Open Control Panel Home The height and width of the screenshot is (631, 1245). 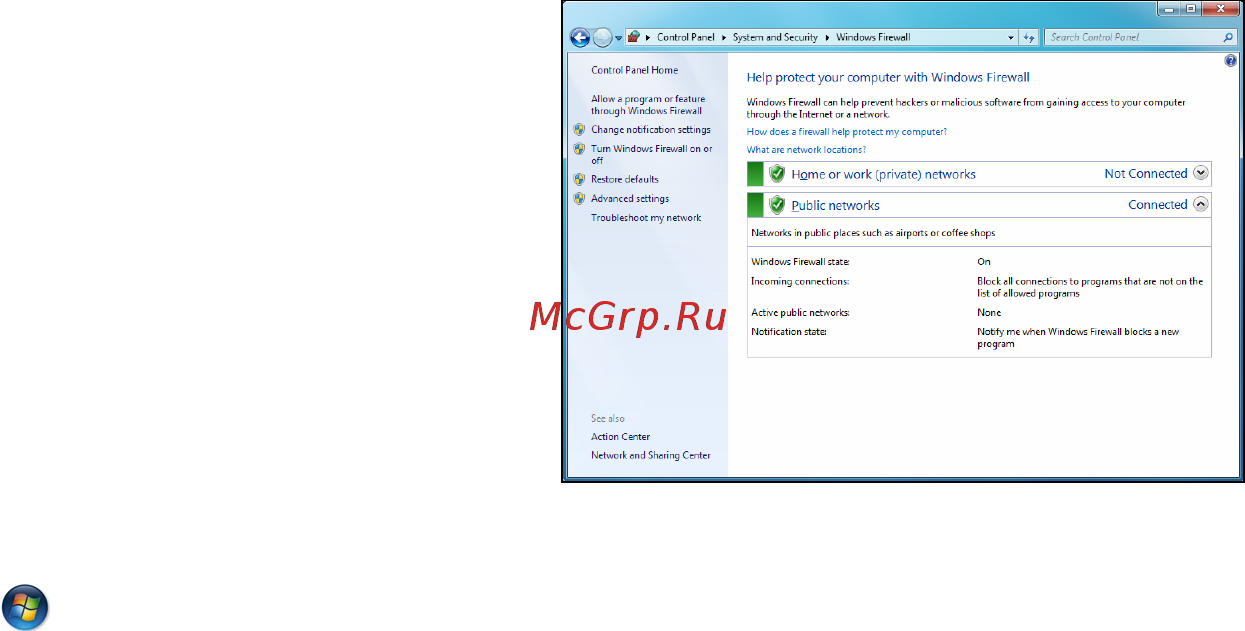(634, 70)
